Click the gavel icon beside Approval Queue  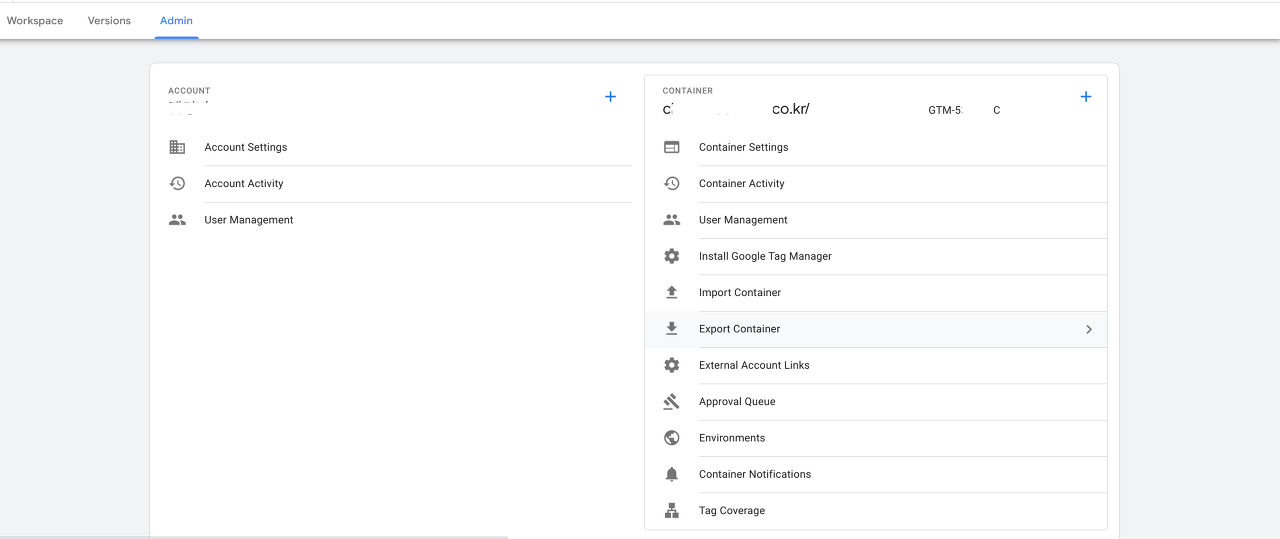(672, 401)
